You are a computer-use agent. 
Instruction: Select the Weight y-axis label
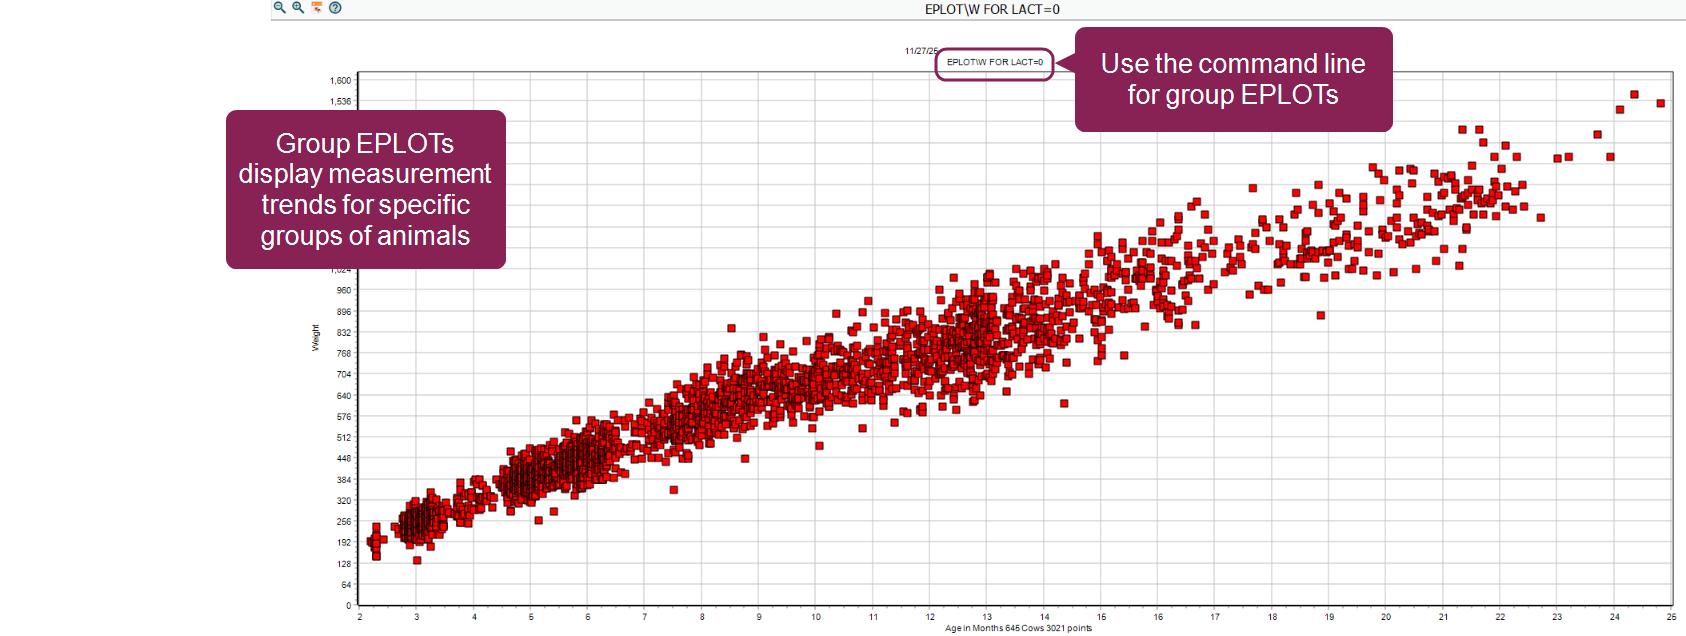coord(316,338)
